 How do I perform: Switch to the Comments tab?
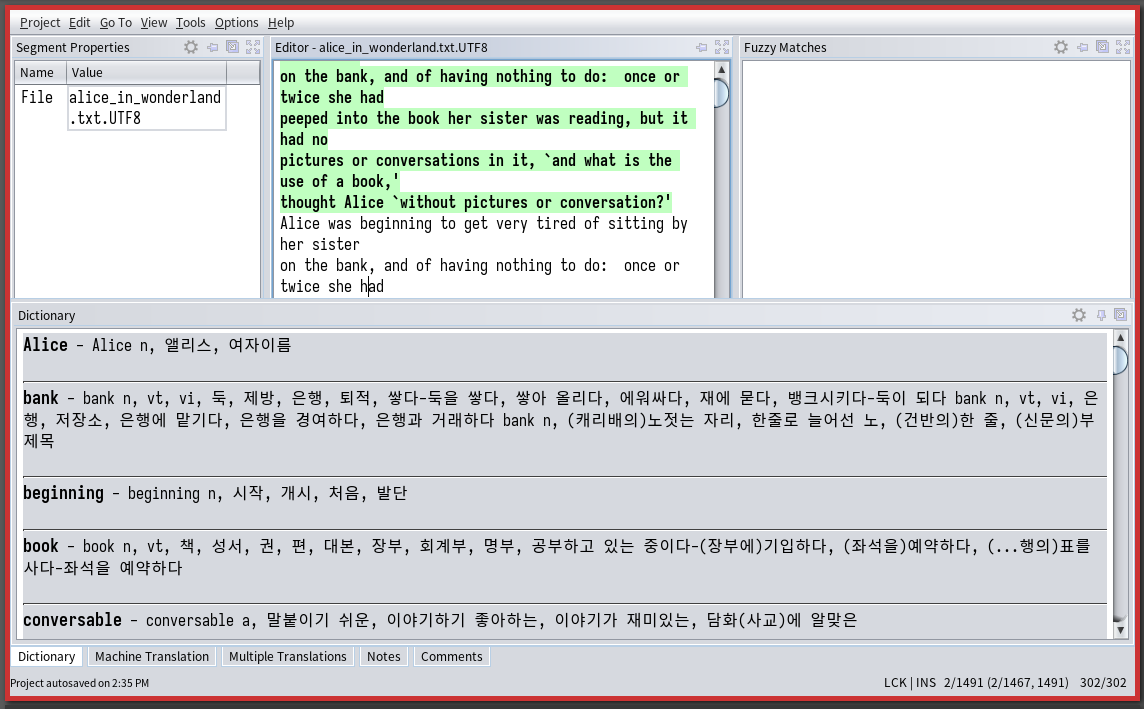[x=451, y=657]
